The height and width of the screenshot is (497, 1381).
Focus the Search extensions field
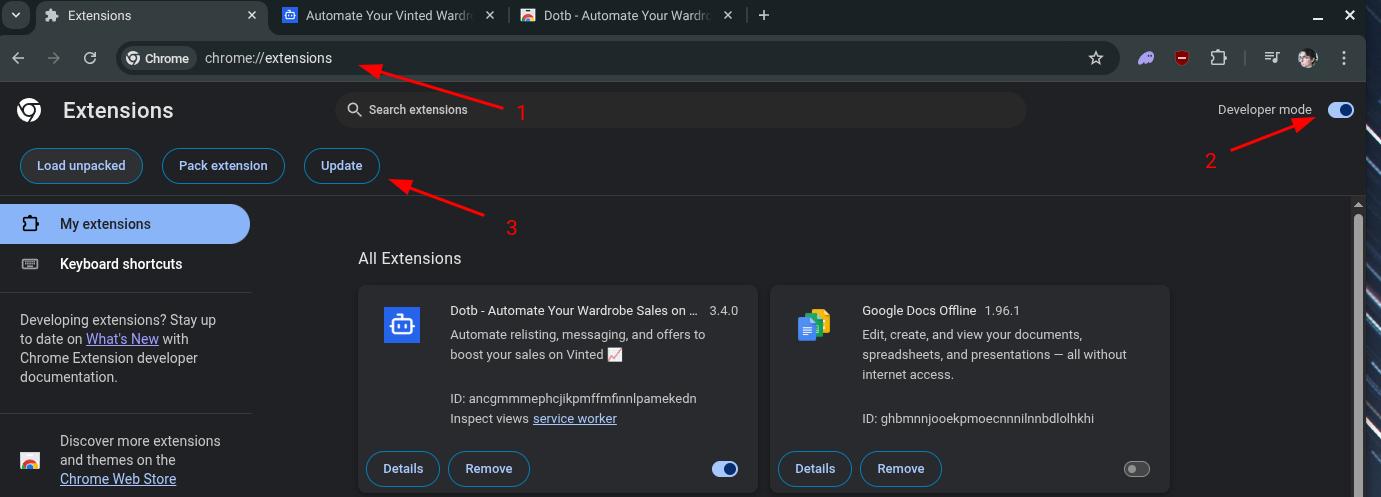click(680, 110)
